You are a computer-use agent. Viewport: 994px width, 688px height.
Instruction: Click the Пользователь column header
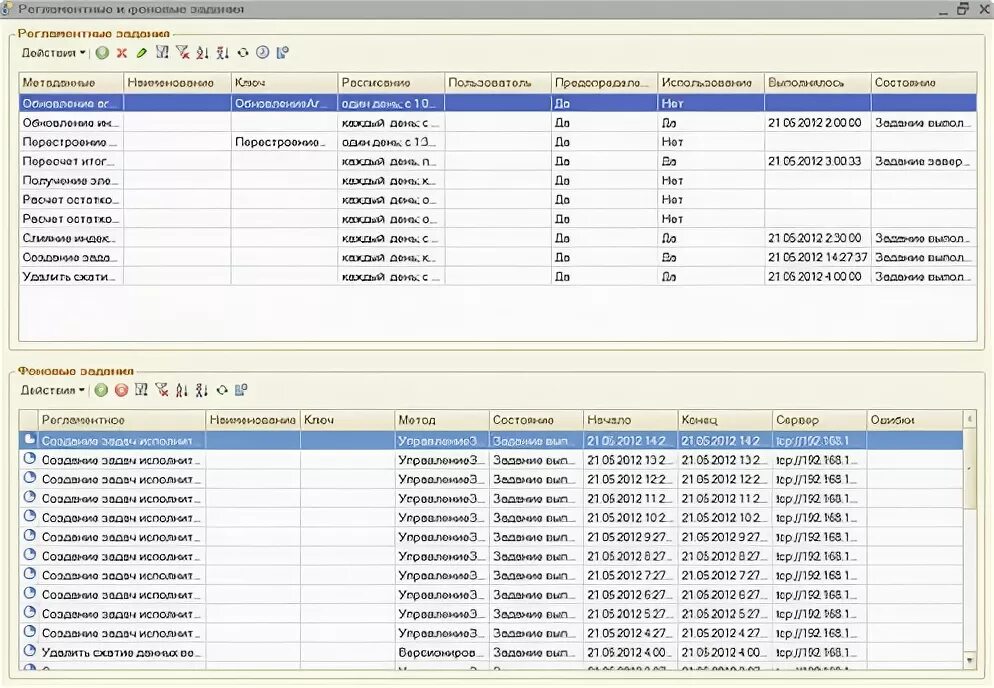(498, 82)
